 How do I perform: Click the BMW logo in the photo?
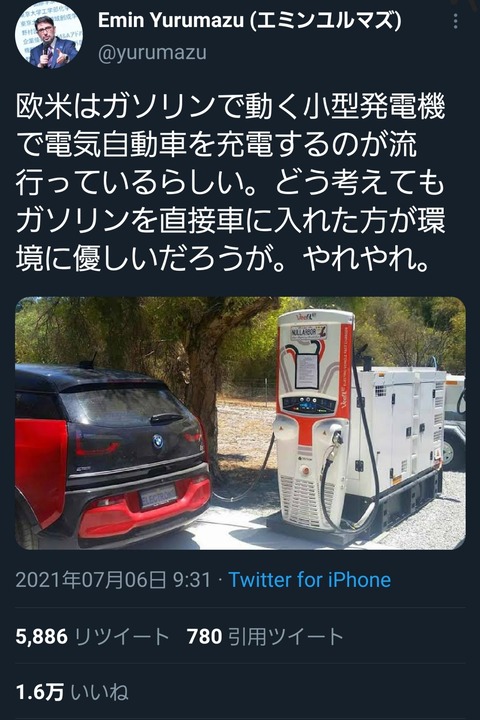point(158,441)
